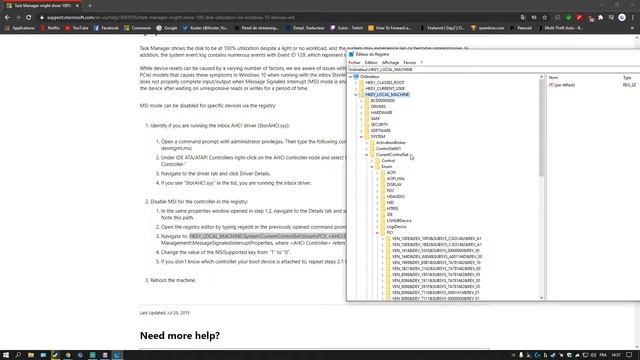Open the YouTube bookmark
The image size is (640, 360).
coord(77,28)
